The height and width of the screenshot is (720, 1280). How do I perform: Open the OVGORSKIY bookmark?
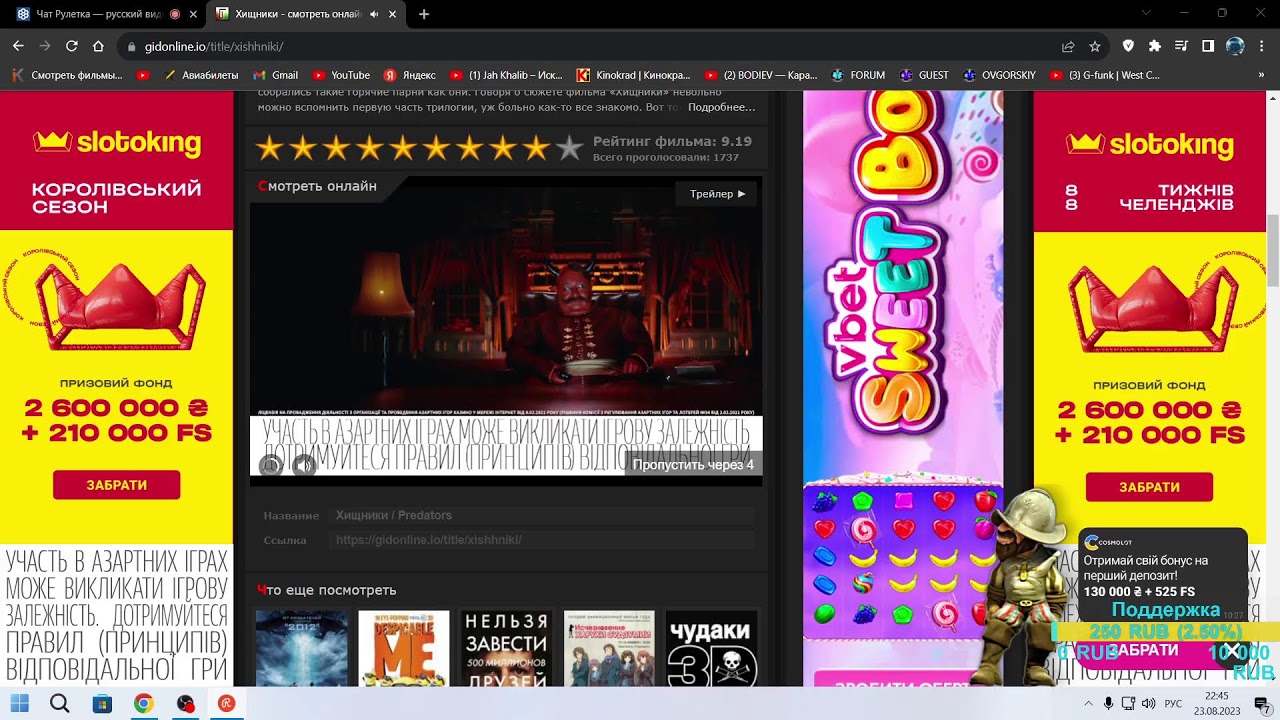(x=999, y=75)
